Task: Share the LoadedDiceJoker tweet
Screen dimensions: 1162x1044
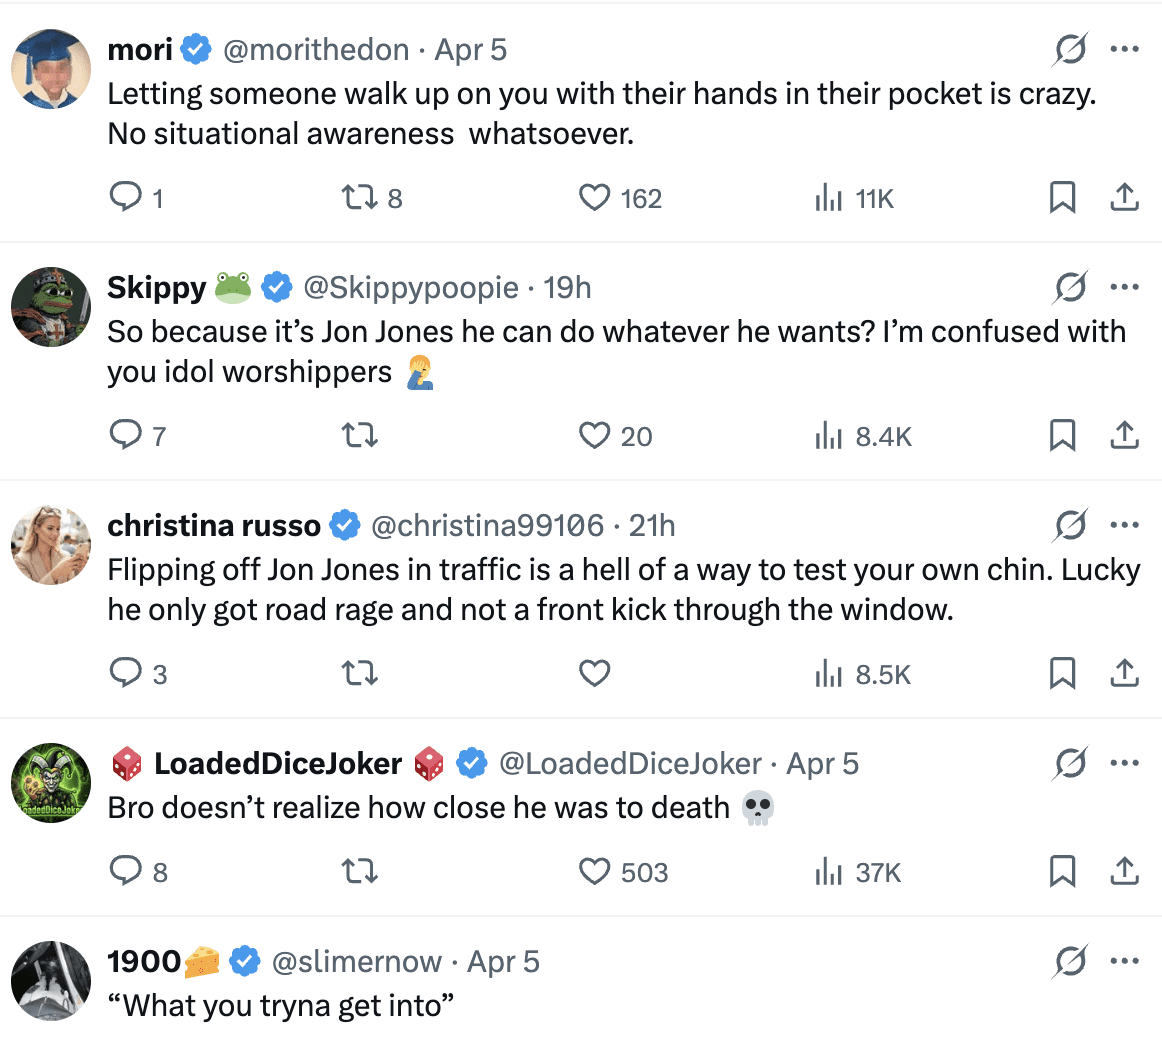Action: tap(1125, 872)
